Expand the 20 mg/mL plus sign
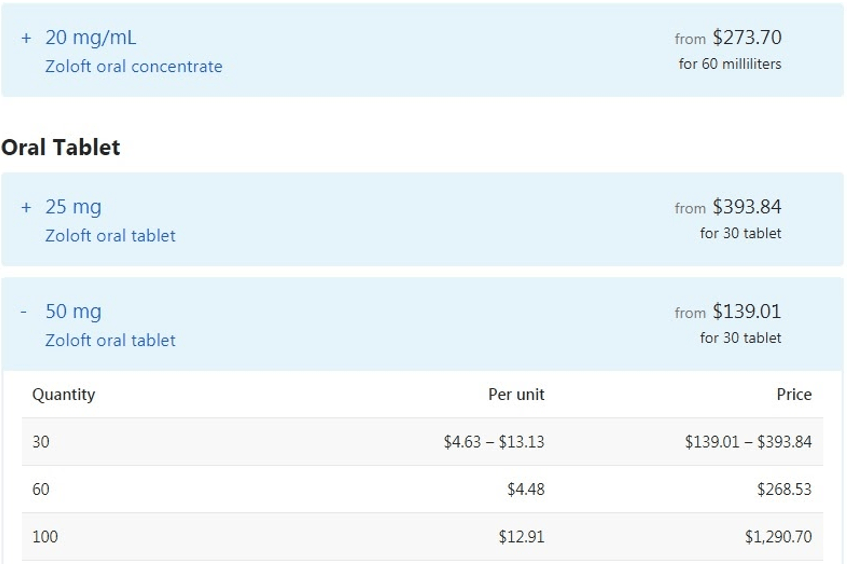Viewport: 849px width, 575px height. [27, 38]
